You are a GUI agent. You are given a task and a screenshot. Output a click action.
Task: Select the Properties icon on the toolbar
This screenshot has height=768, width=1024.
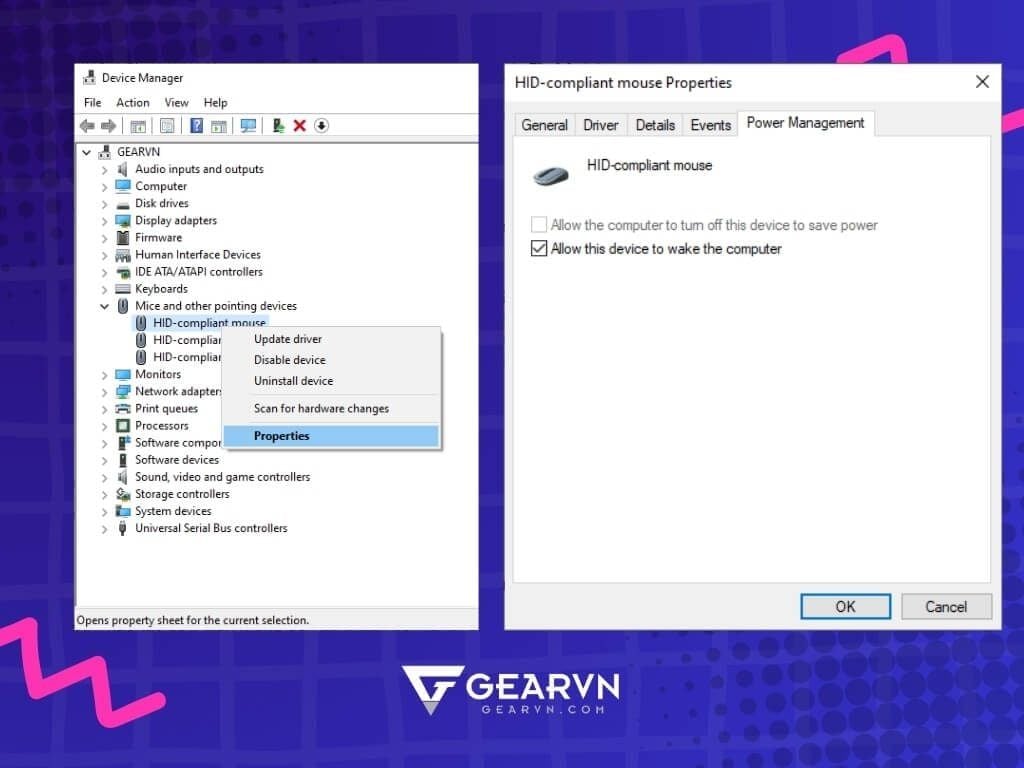[166, 125]
